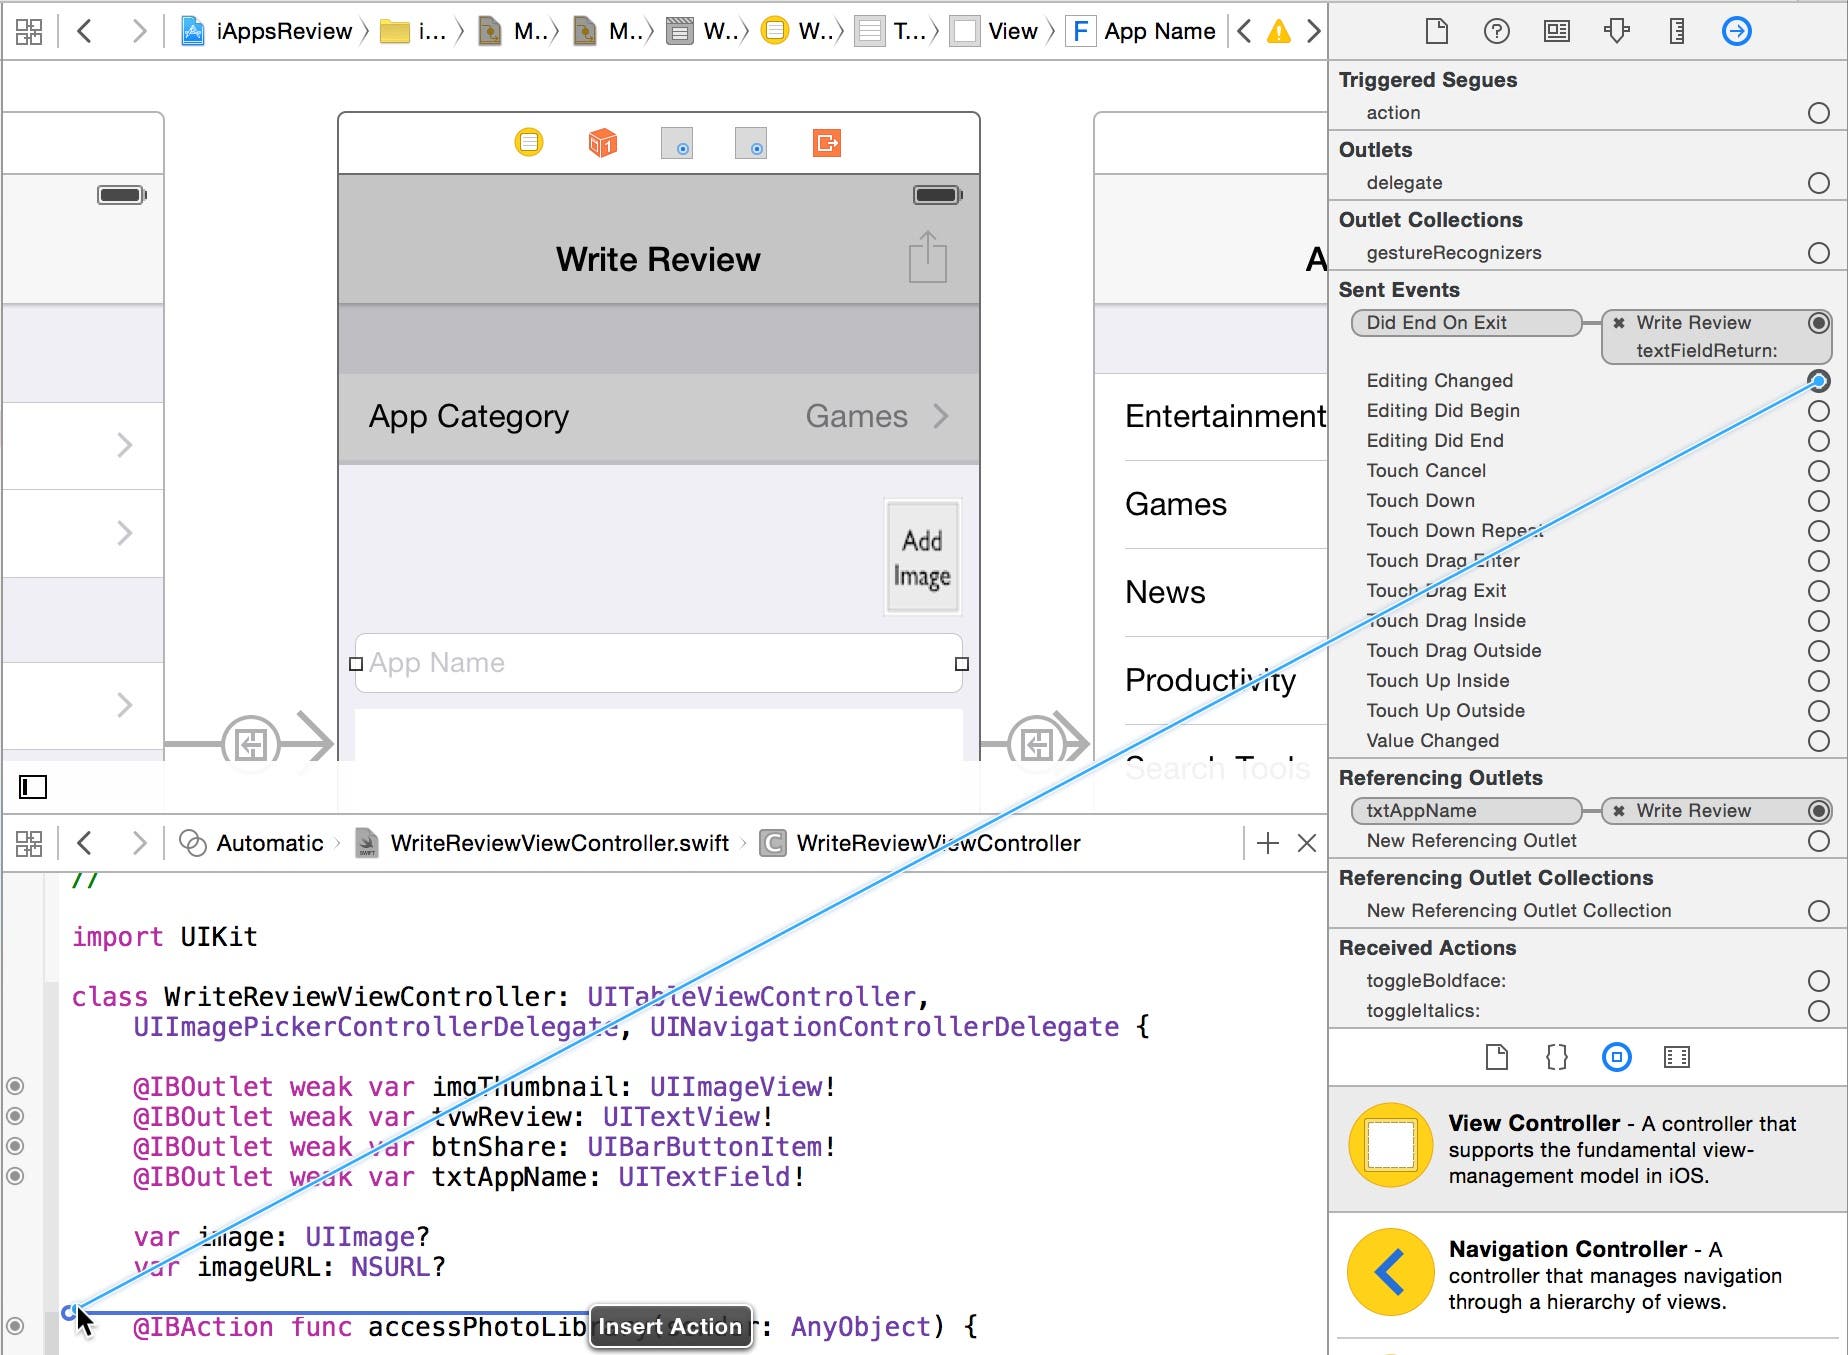This screenshot has height=1355, width=1848.
Task: Select the App Category table cell
Action: coord(659,417)
